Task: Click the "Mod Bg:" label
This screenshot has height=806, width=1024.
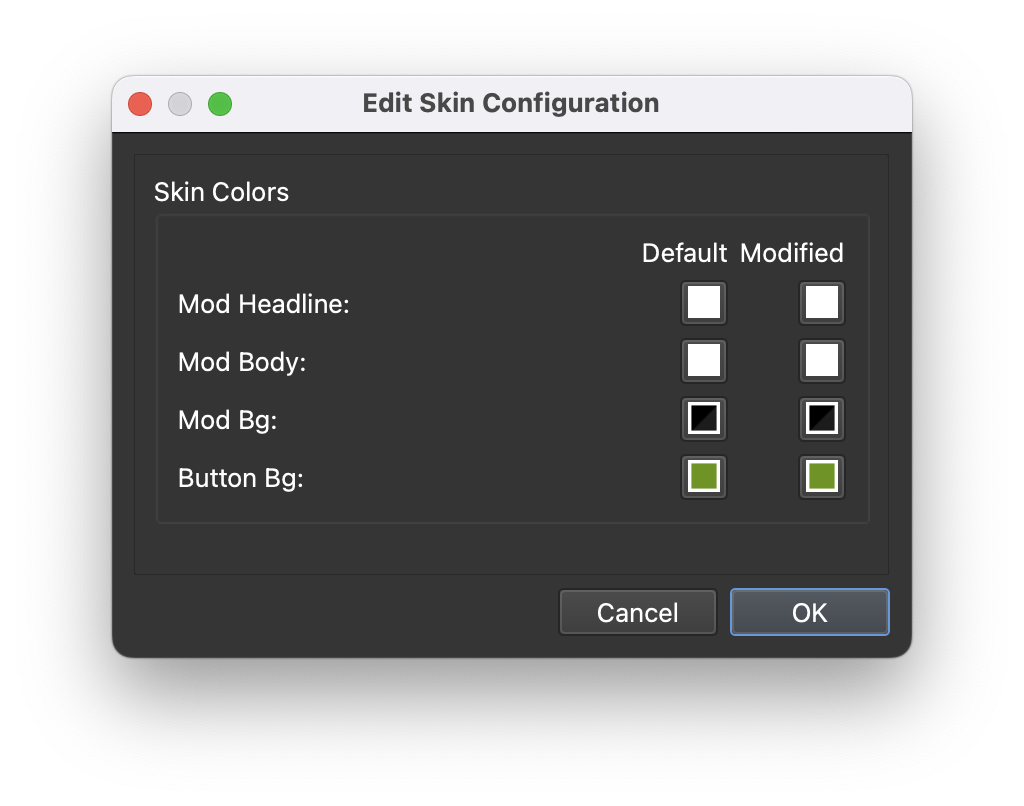Action: pos(227,420)
